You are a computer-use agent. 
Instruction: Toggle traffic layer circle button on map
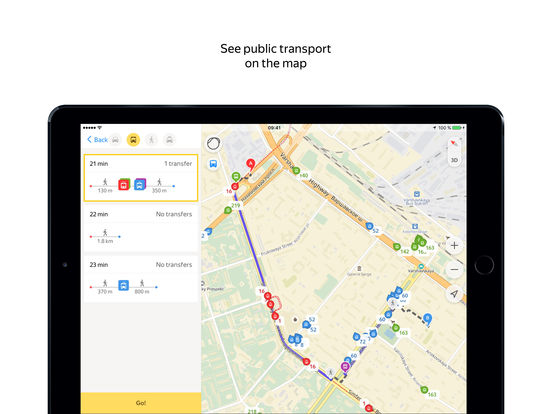pyautogui.click(x=213, y=144)
